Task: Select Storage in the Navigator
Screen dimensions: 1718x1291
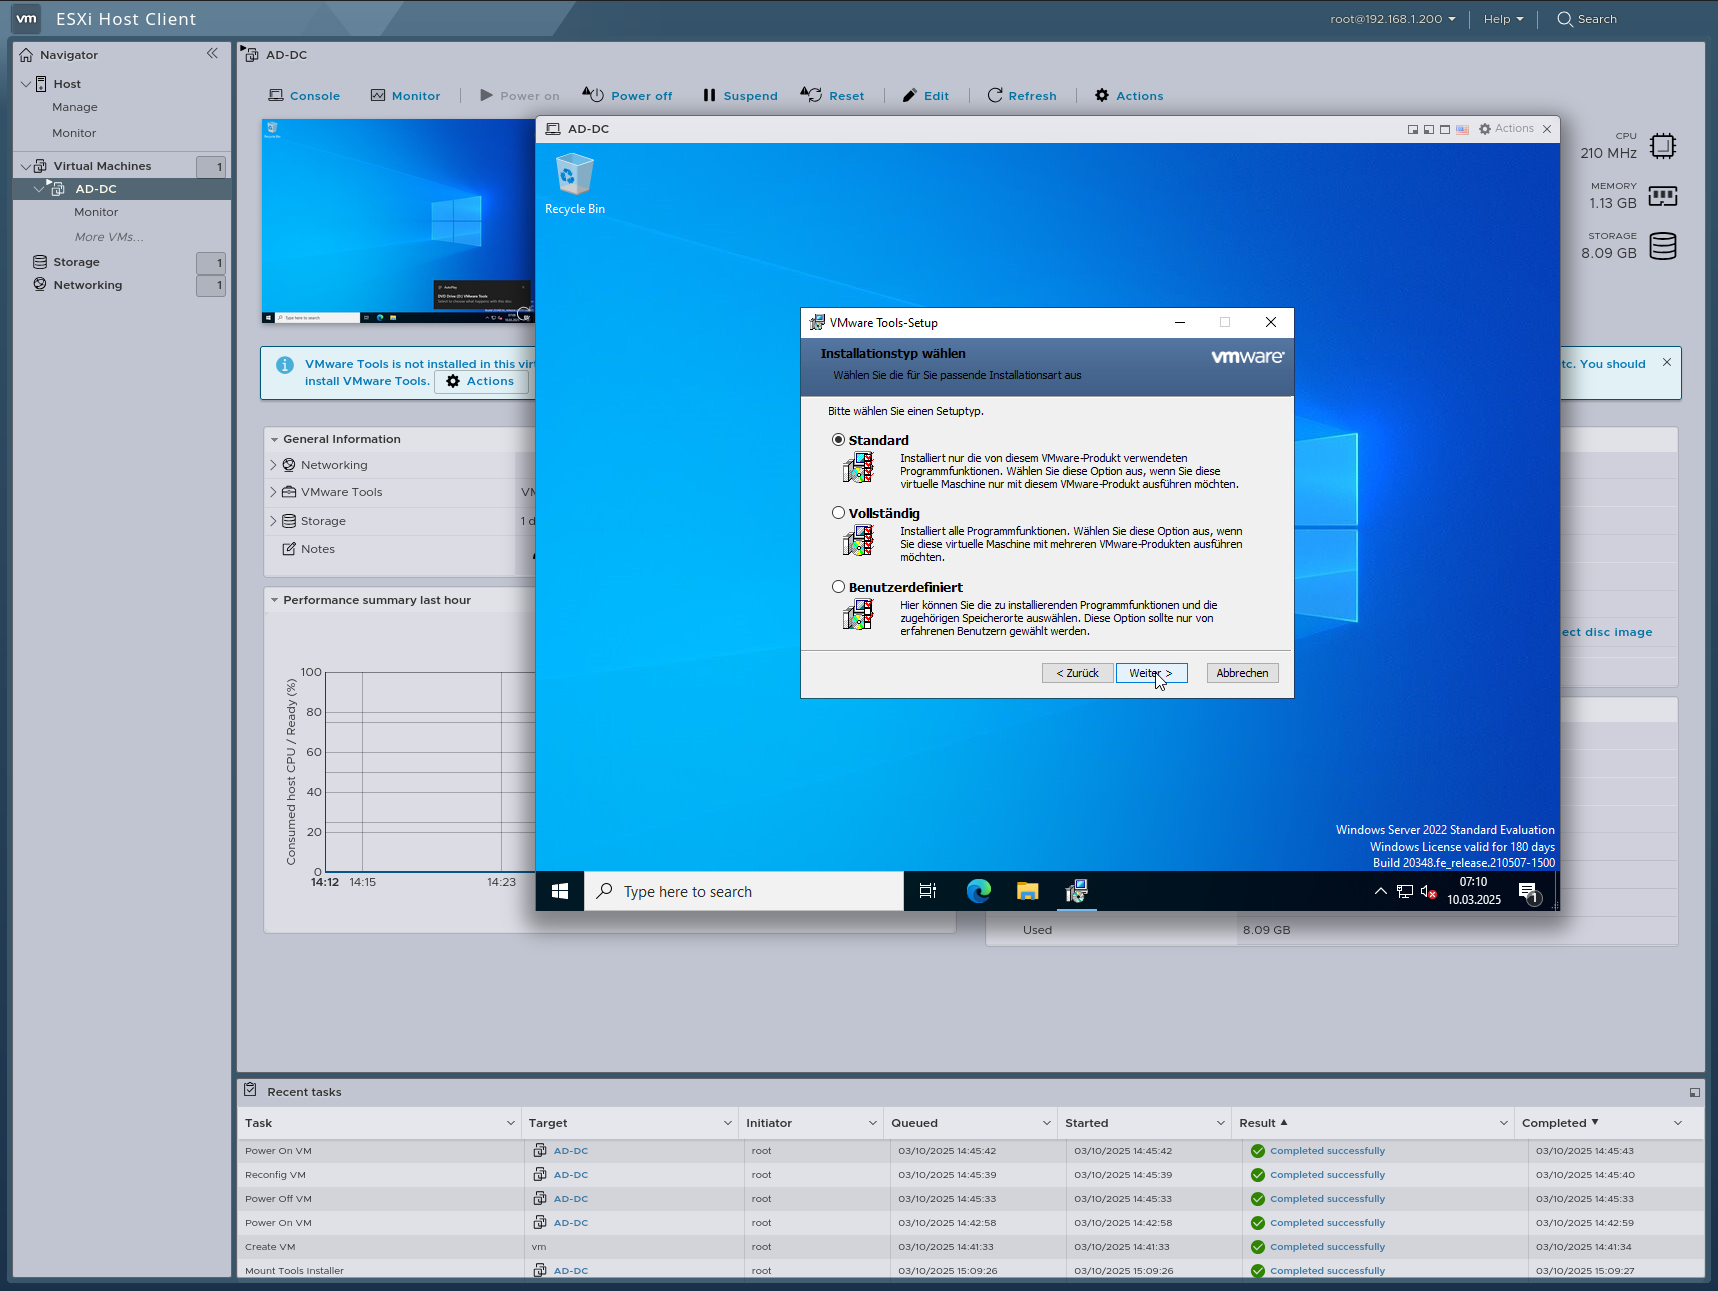Action: [x=76, y=261]
